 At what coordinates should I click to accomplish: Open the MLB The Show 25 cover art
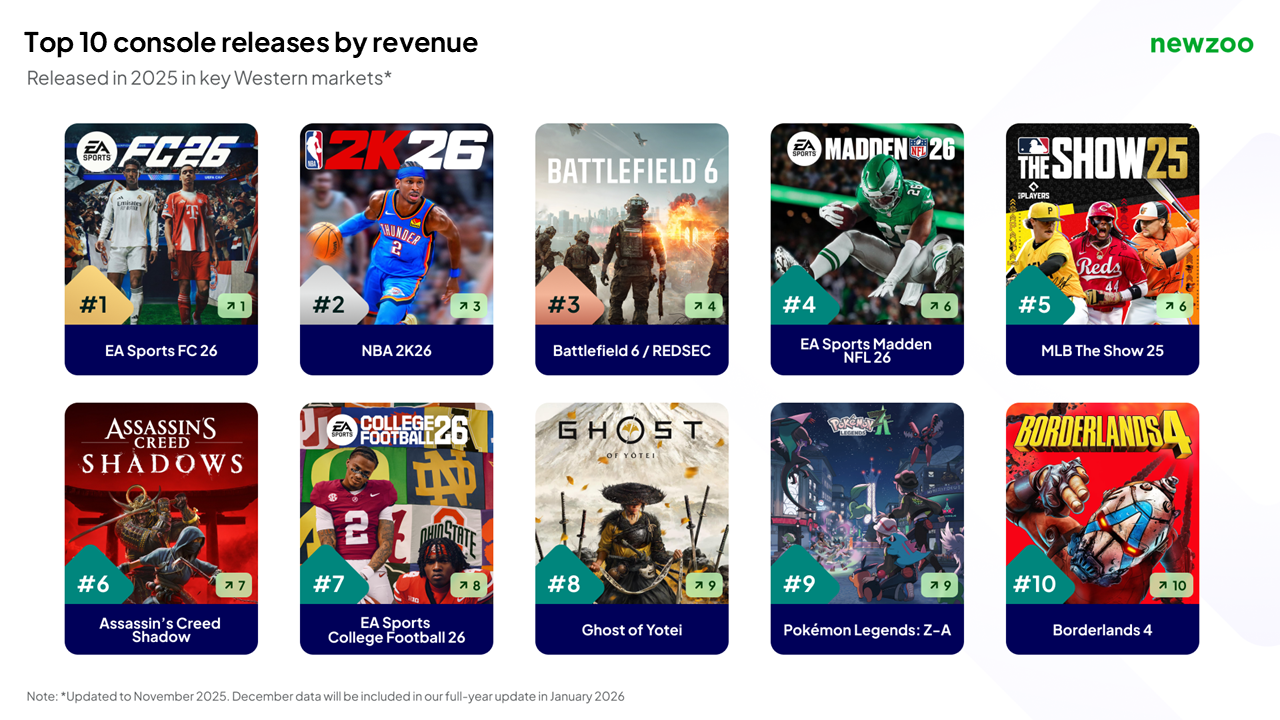coord(1102,224)
